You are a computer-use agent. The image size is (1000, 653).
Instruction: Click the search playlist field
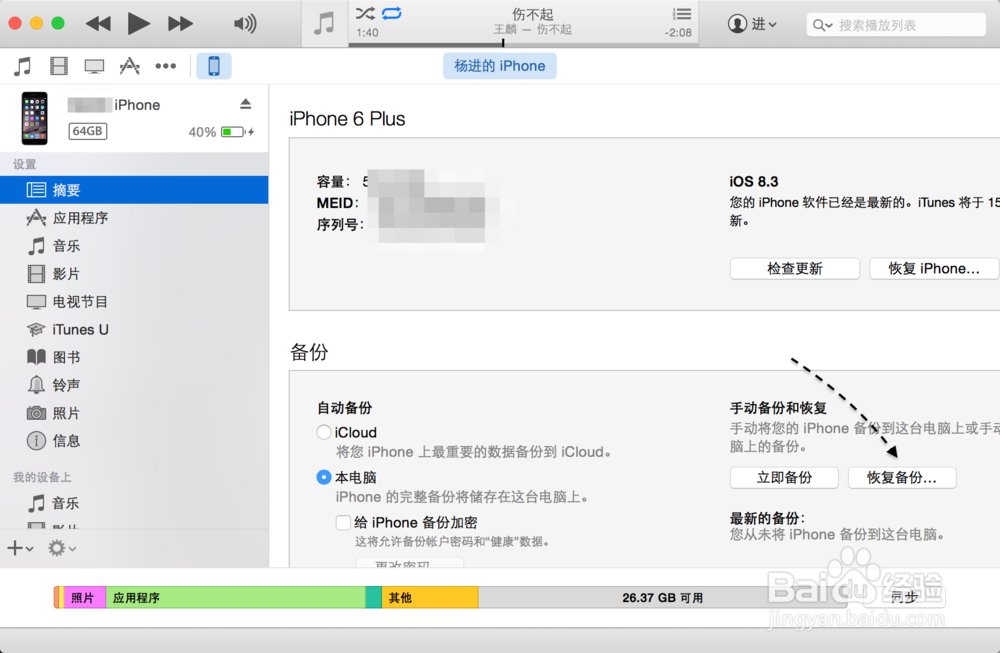click(x=896, y=25)
